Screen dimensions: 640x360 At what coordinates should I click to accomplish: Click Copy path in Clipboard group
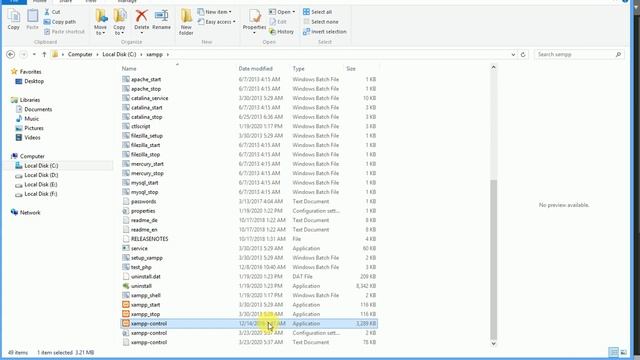(x=60, y=22)
